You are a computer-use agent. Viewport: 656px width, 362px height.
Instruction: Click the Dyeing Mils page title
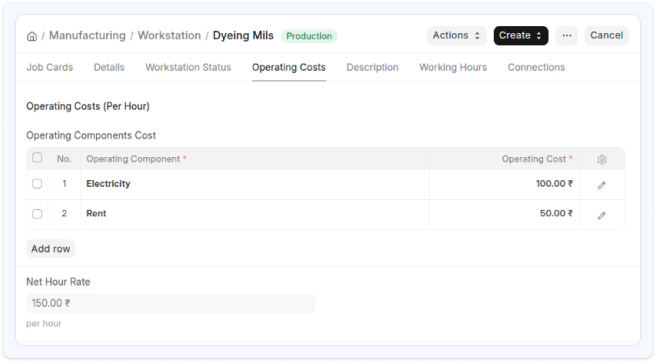click(x=243, y=36)
